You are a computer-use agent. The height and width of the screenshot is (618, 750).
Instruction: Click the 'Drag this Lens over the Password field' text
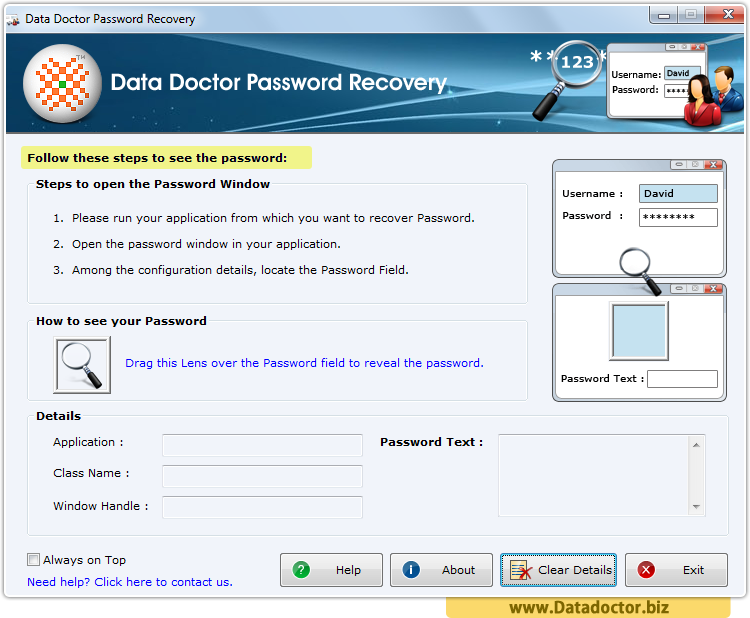pos(304,363)
